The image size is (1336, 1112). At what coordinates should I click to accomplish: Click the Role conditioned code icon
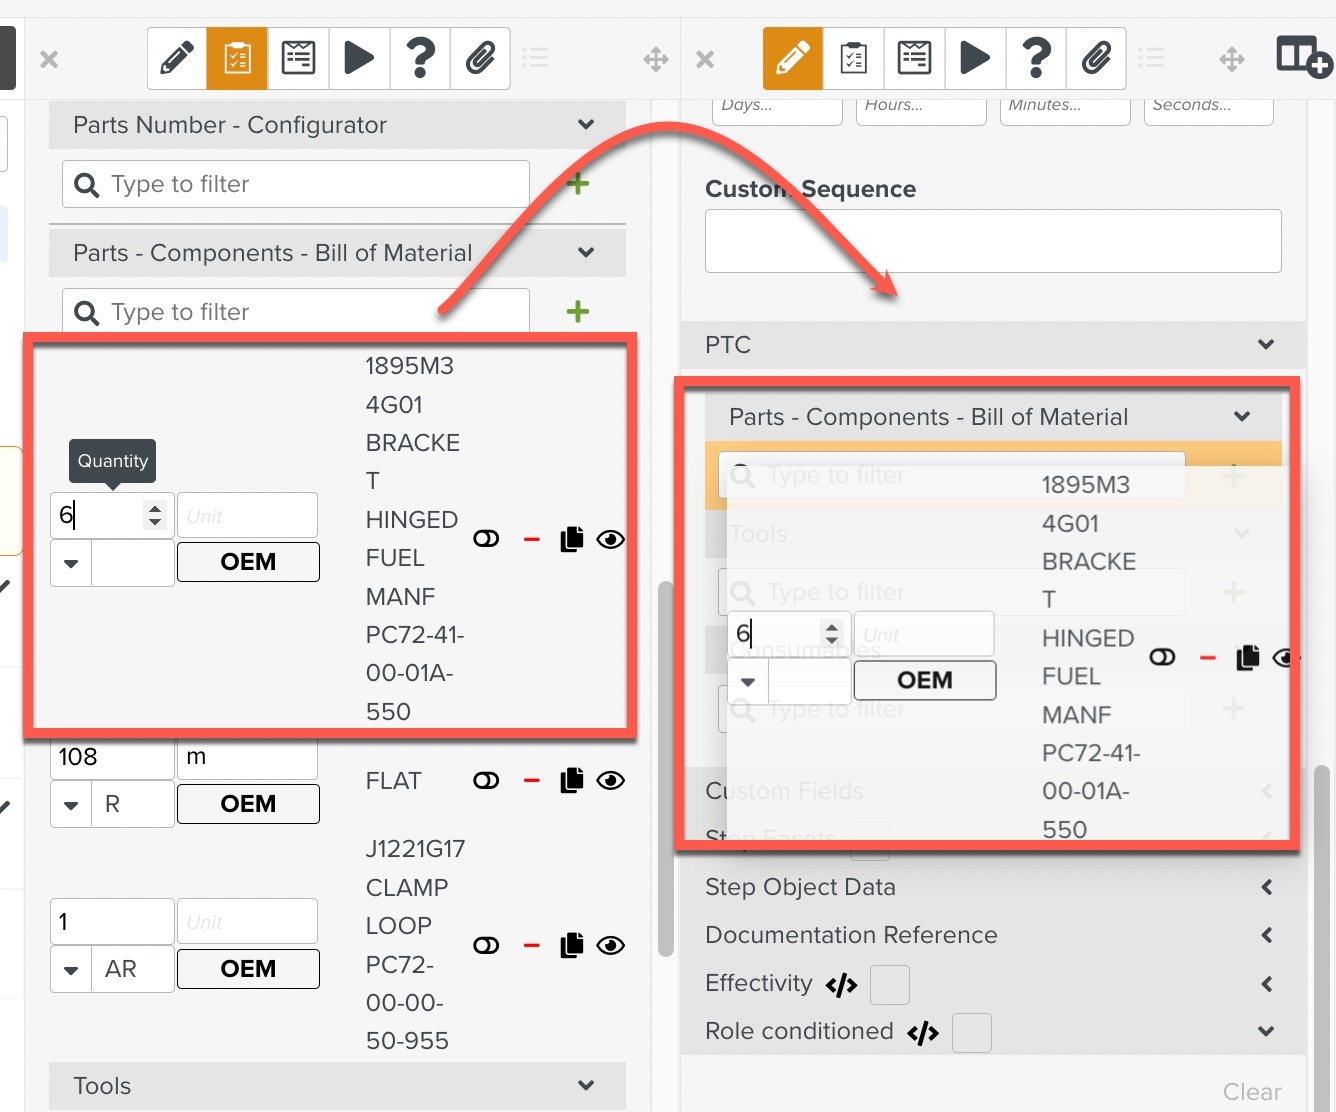click(923, 1033)
